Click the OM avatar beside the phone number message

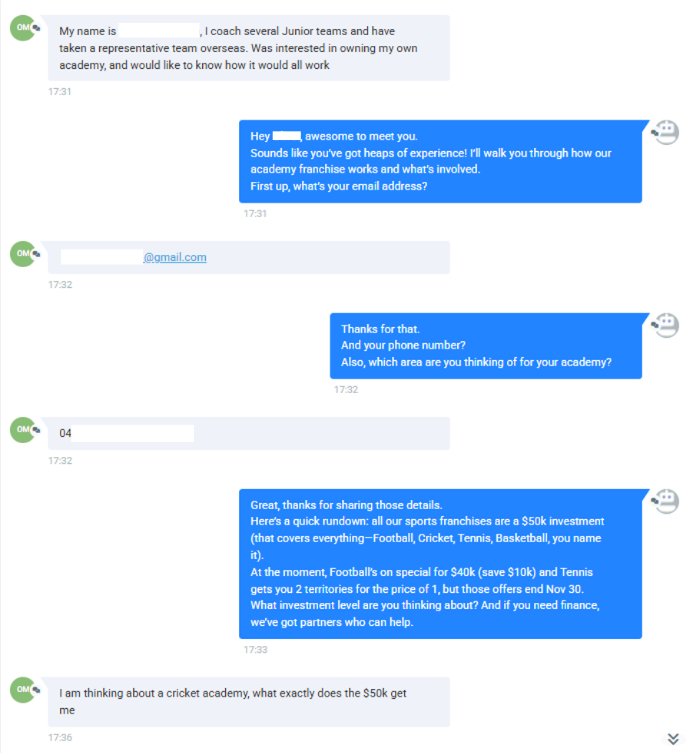click(x=24, y=431)
